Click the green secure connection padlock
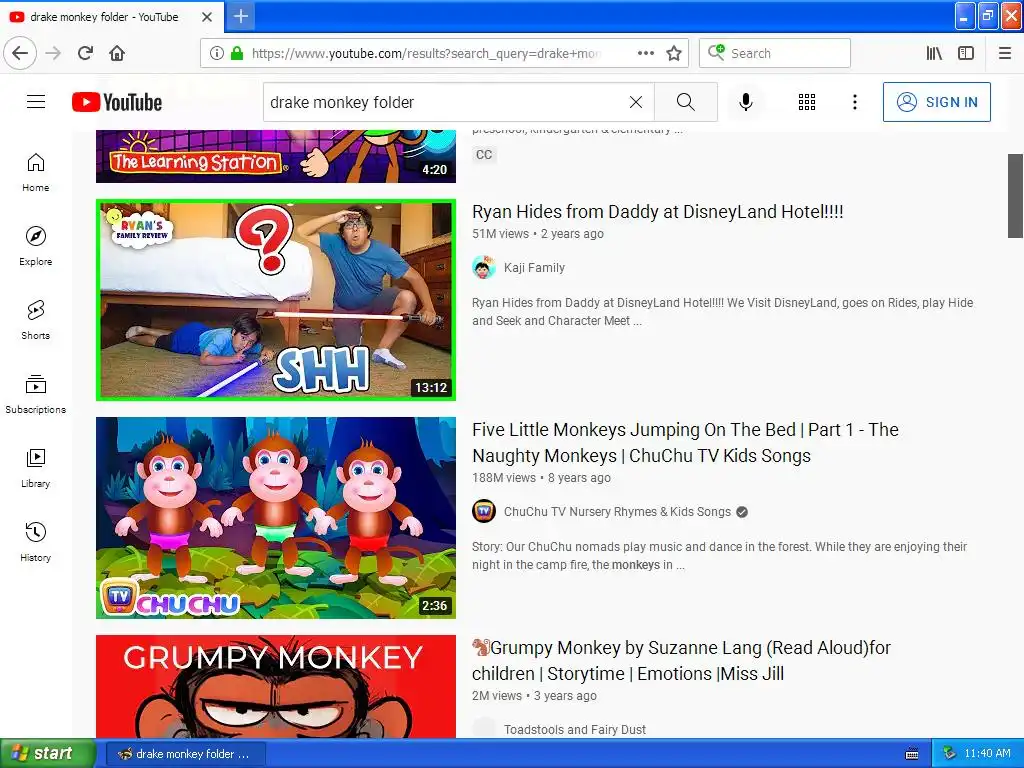The image size is (1024, 768). click(236, 53)
